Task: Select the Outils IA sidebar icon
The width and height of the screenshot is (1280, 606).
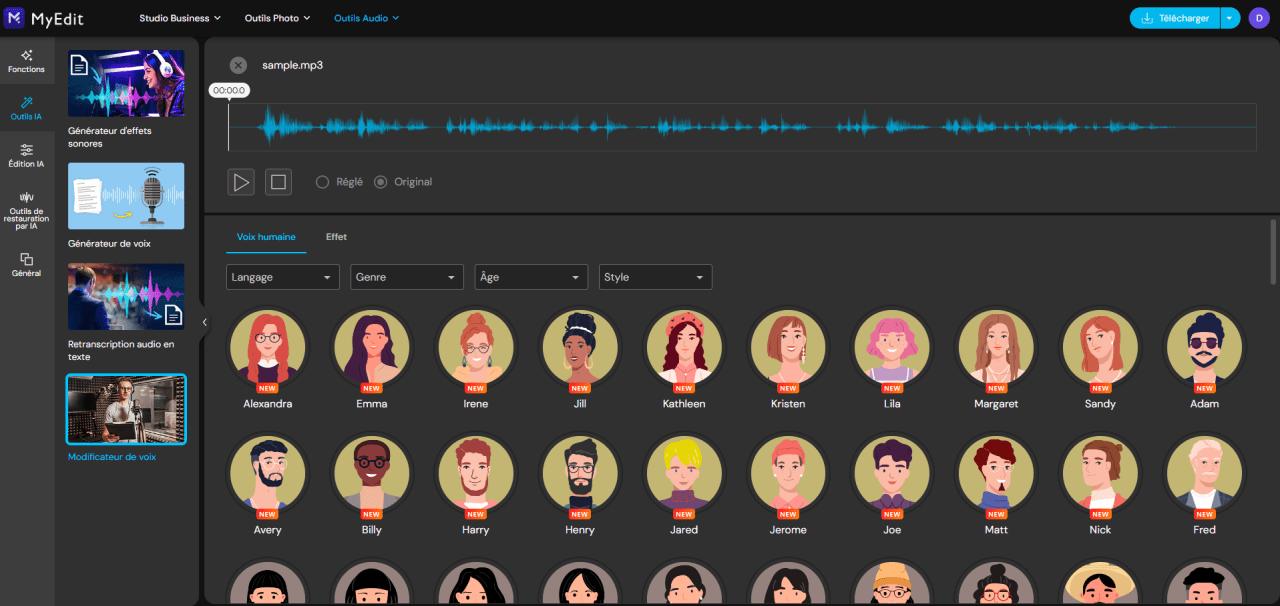Action: point(26,108)
